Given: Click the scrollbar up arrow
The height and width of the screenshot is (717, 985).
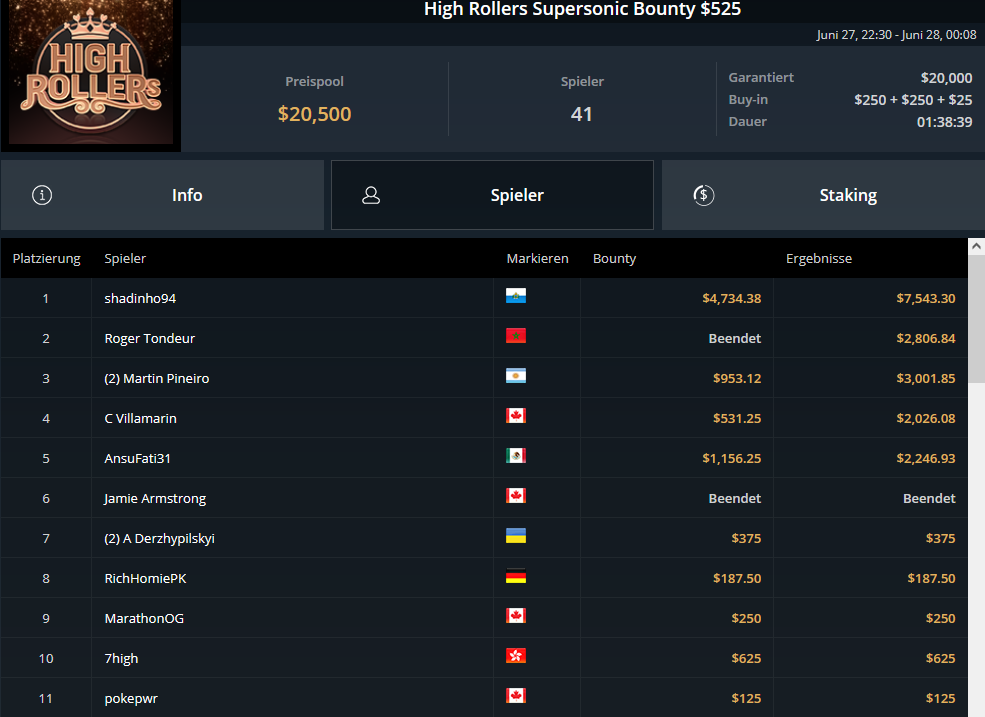Looking at the screenshot, I should (976, 246).
